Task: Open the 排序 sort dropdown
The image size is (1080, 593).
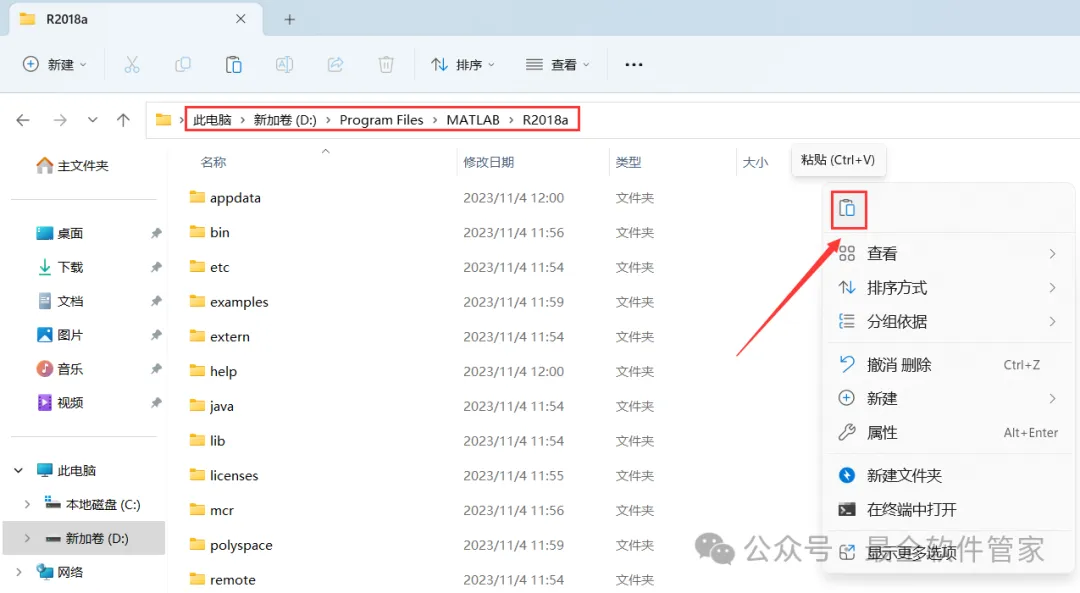Action: (x=463, y=65)
